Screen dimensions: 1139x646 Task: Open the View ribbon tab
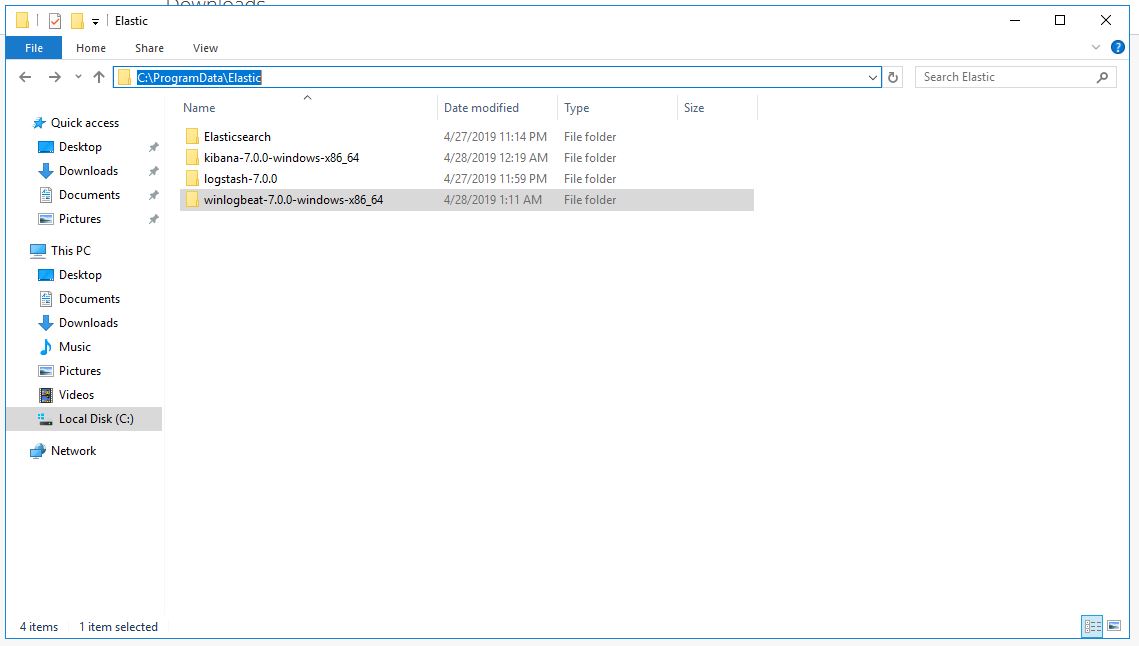(205, 48)
